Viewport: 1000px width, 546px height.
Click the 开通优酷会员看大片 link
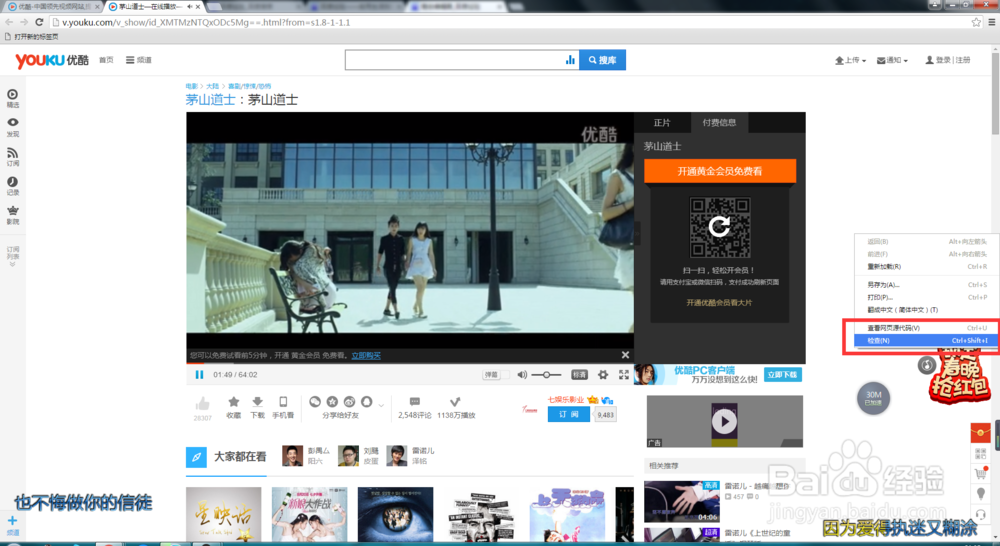pos(719,302)
